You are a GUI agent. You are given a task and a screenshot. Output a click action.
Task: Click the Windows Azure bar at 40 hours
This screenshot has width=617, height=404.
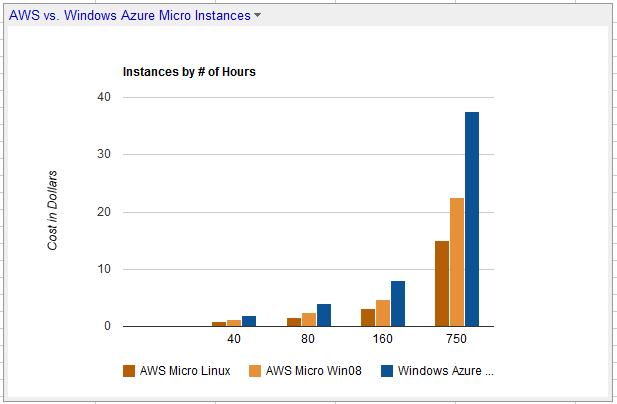coord(249,321)
